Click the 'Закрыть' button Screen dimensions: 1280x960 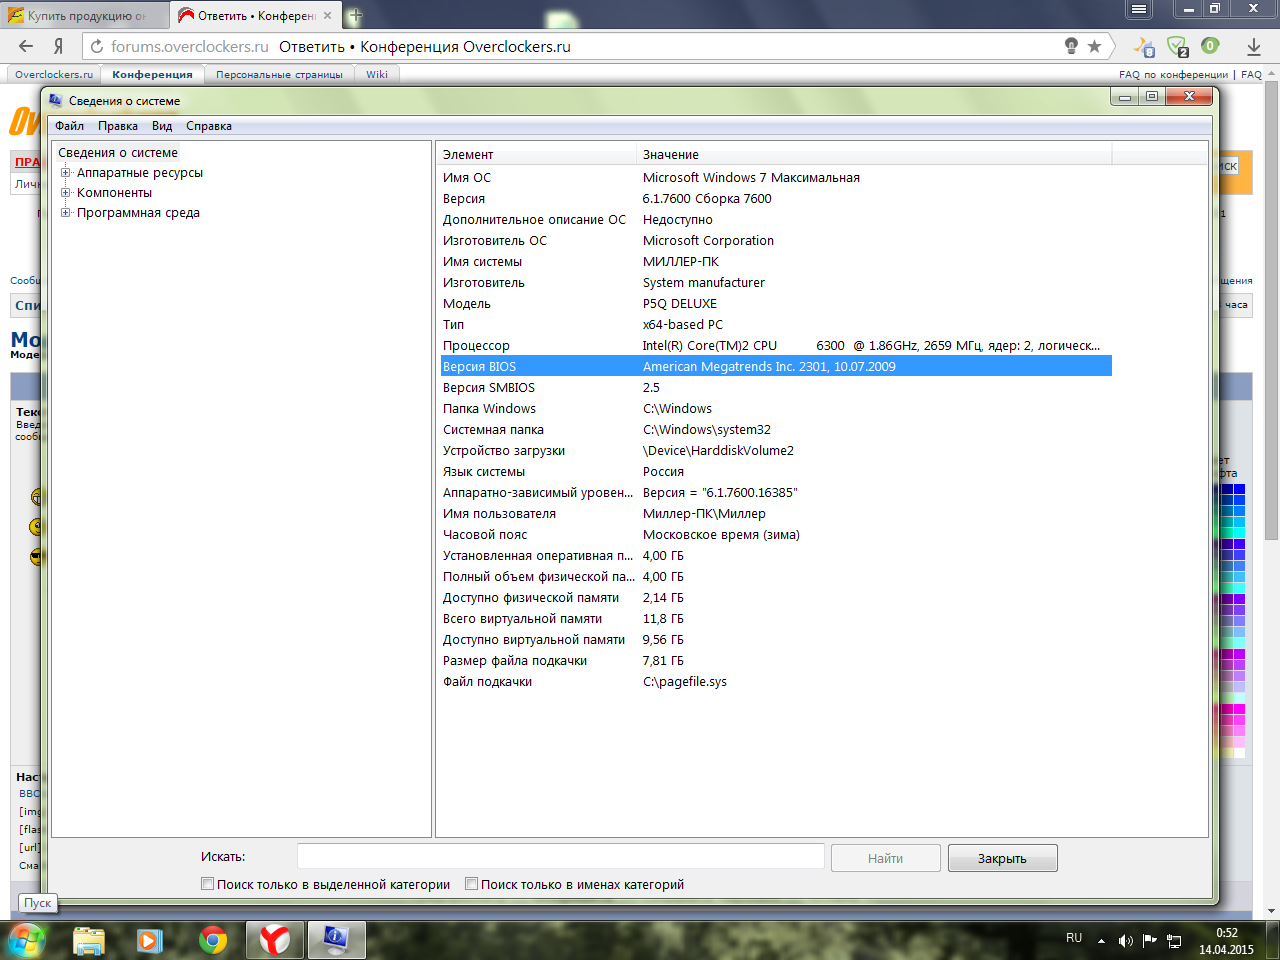[1003, 858]
